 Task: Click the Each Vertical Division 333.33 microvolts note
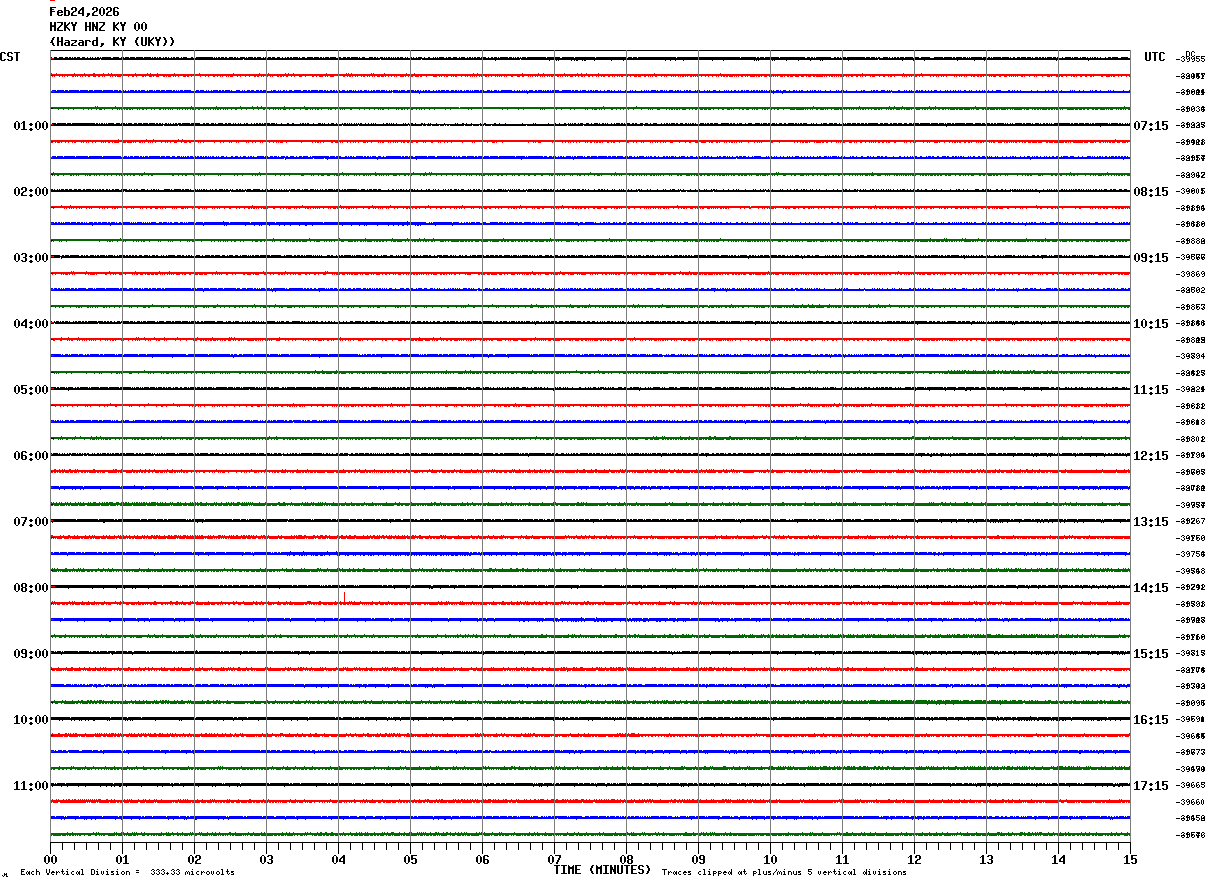click(128, 873)
